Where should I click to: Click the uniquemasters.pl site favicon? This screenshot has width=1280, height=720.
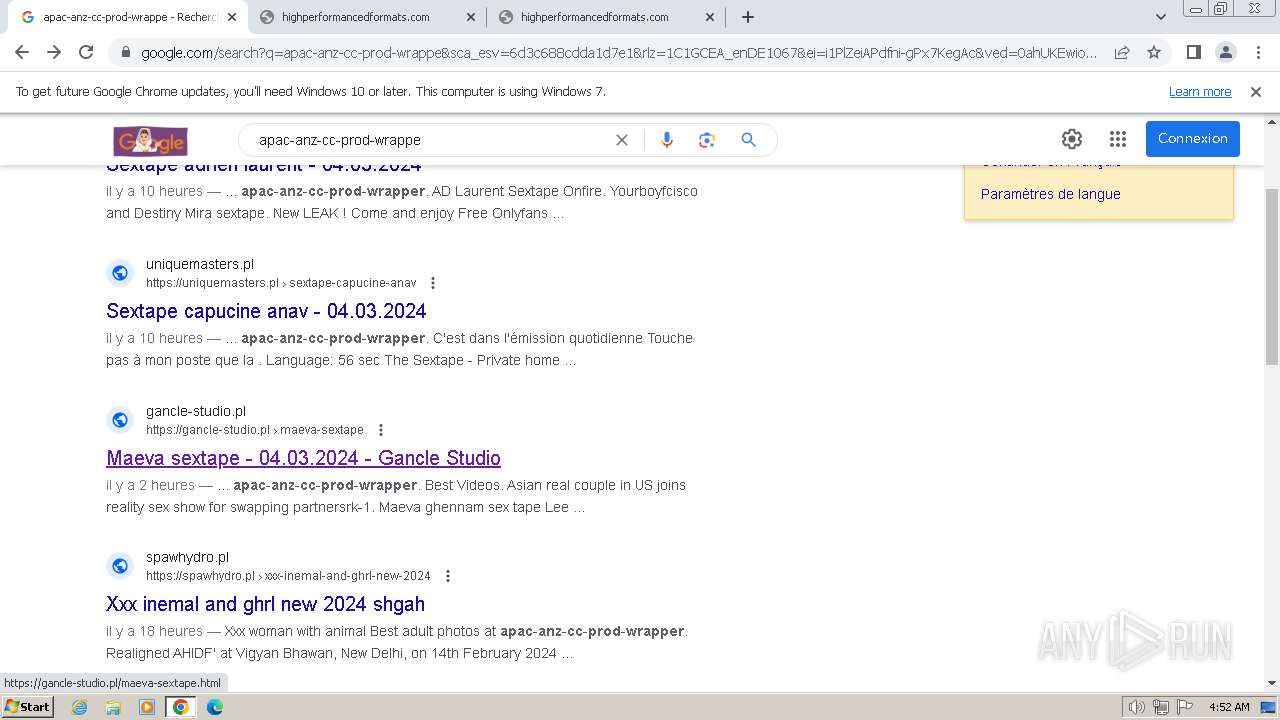pos(120,273)
